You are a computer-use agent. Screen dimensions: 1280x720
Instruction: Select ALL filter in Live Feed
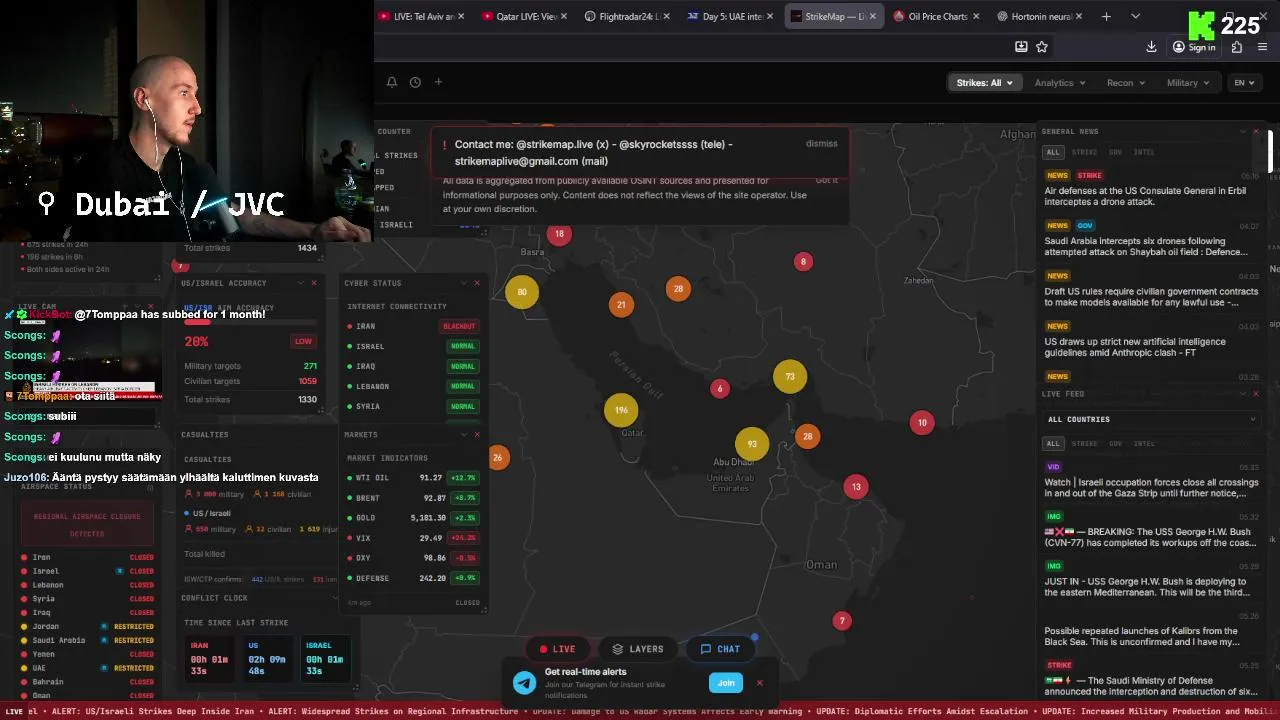click(1053, 443)
